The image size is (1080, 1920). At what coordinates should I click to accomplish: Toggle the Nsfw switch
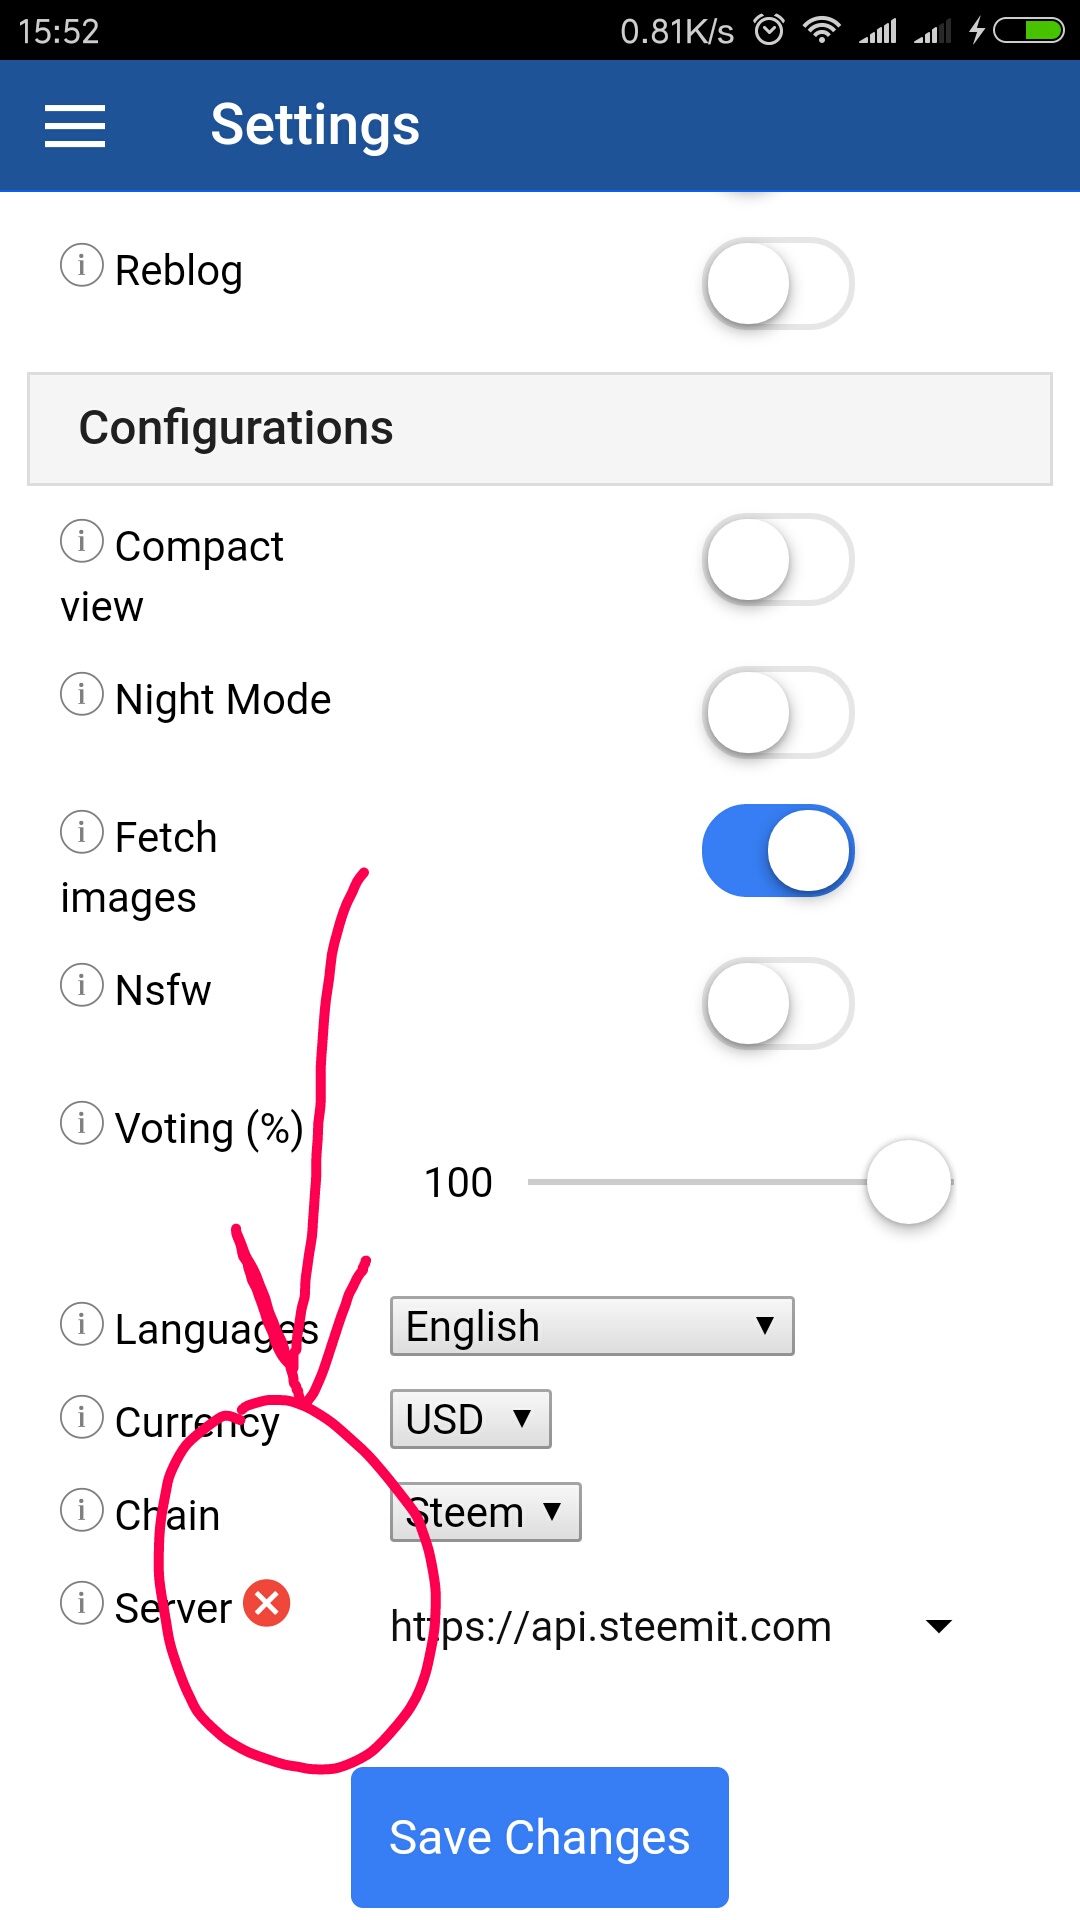coord(778,1003)
